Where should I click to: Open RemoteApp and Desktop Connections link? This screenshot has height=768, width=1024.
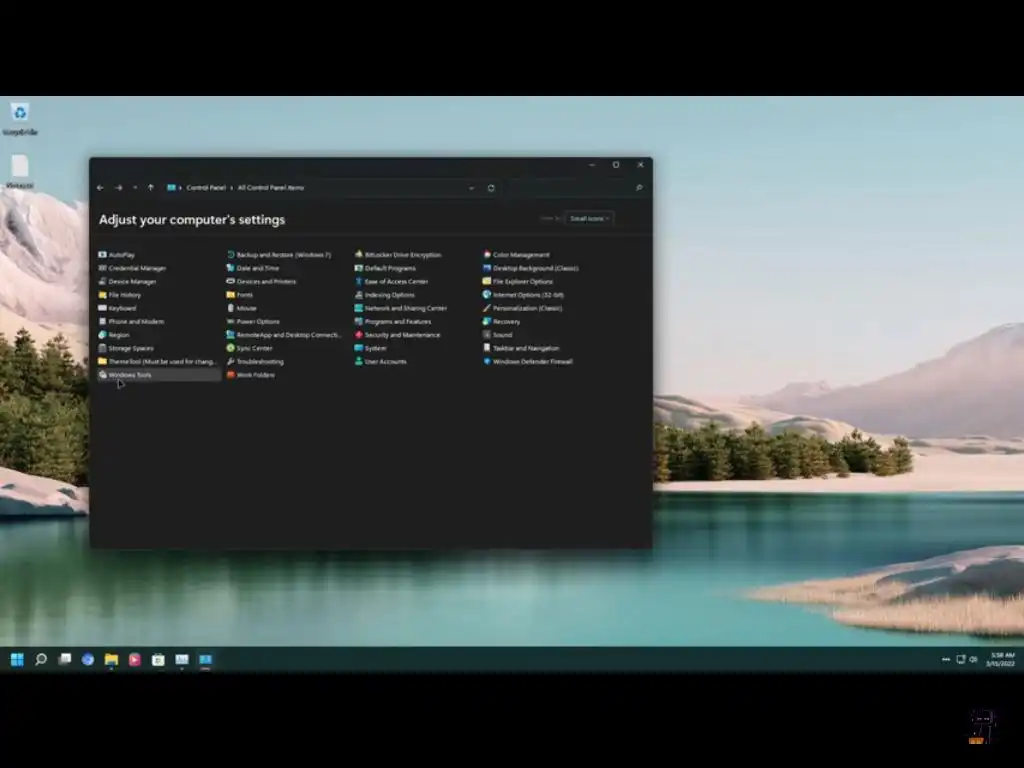(x=289, y=334)
